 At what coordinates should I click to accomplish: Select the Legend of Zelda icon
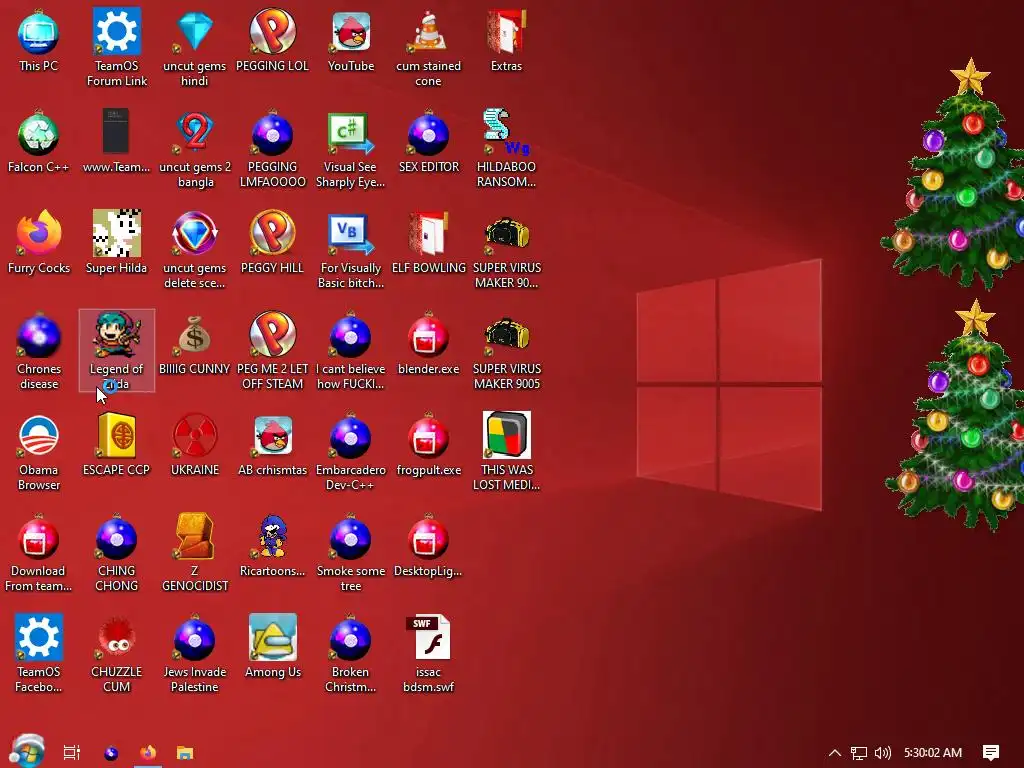pos(116,351)
